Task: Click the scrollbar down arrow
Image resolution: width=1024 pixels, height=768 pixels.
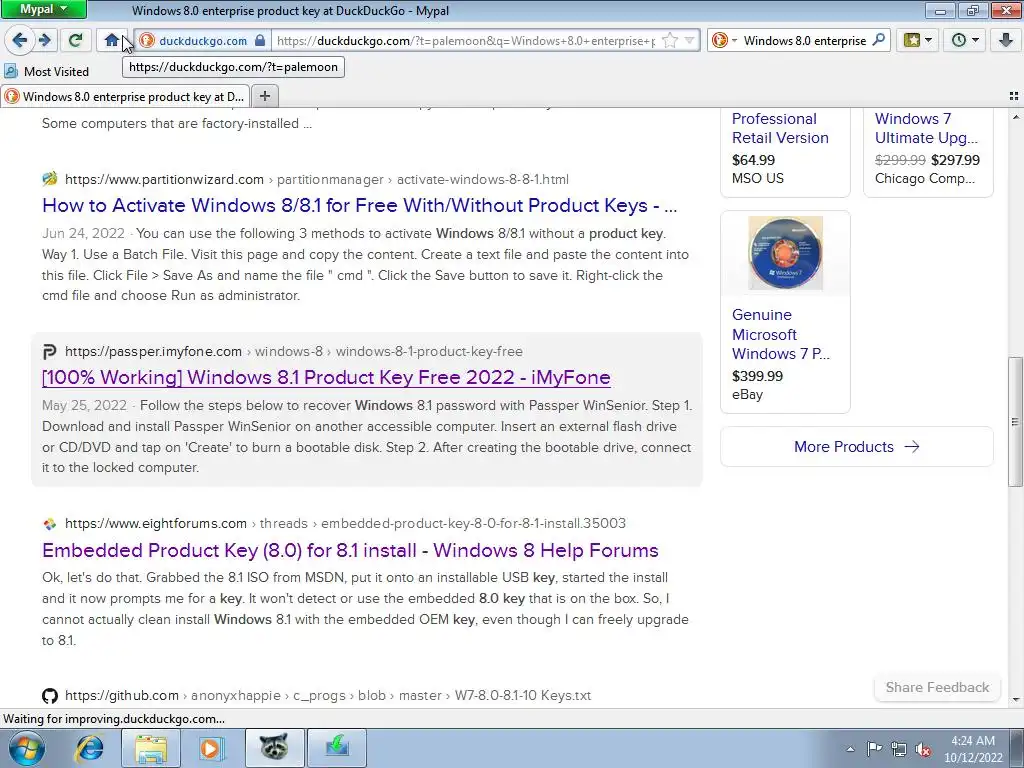Action: tap(1016, 699)
